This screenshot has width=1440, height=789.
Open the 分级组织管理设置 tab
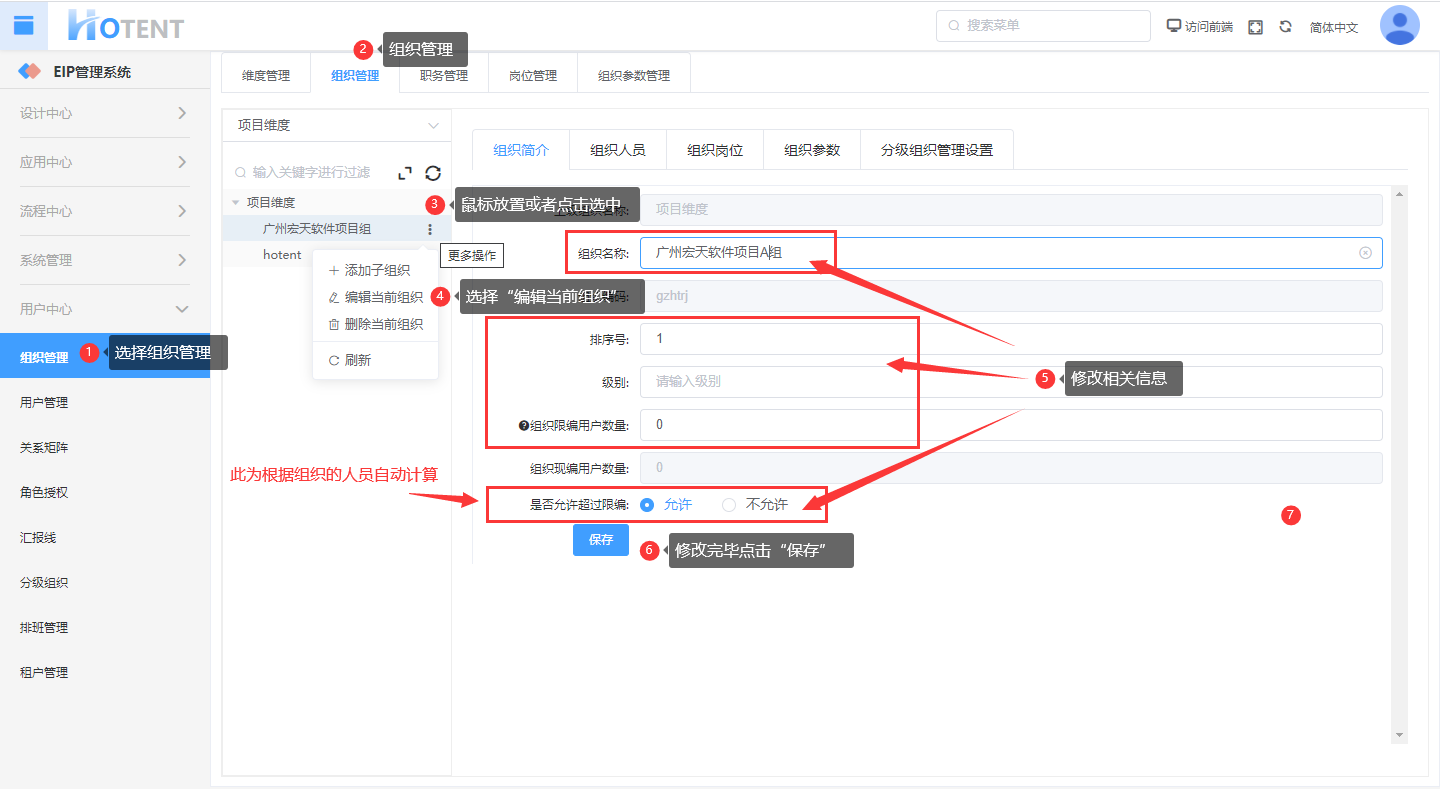tap(937, 150)
